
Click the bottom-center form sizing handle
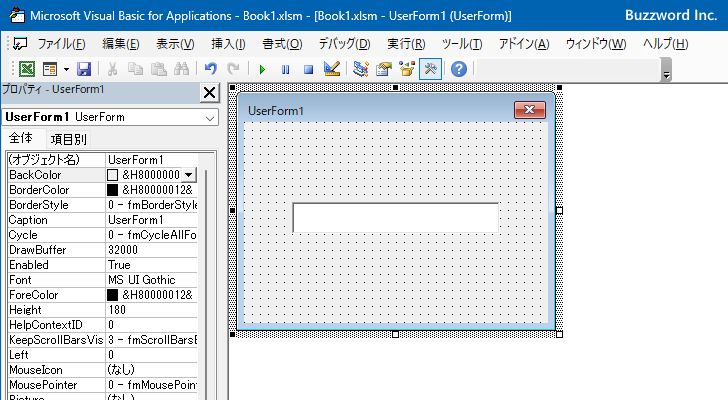pyautogui.click(x=396, y=335)
